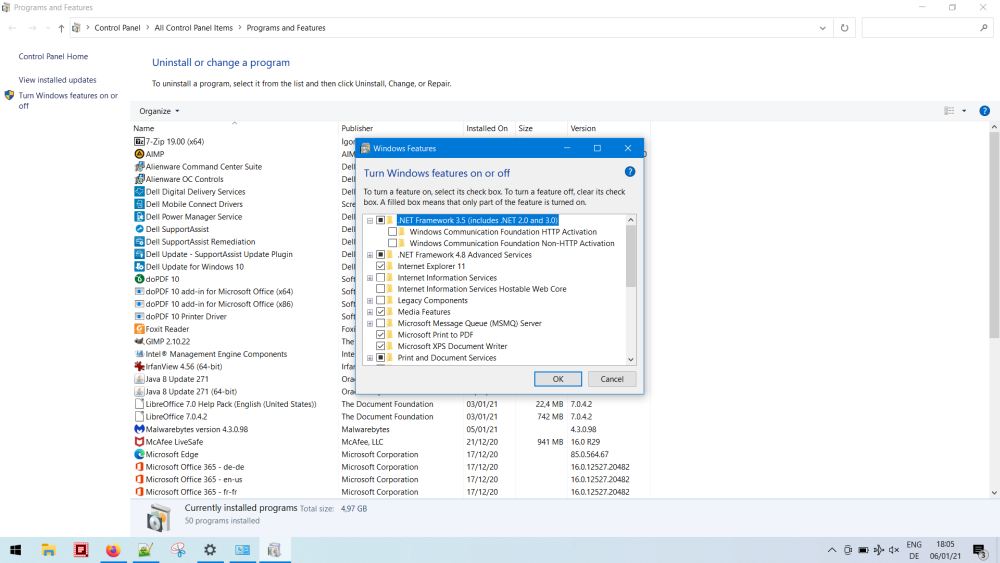1000x563 pixels.
Task: Expand Microsoft Message Queue (MSMQ) Server
Action: [370, 323]
